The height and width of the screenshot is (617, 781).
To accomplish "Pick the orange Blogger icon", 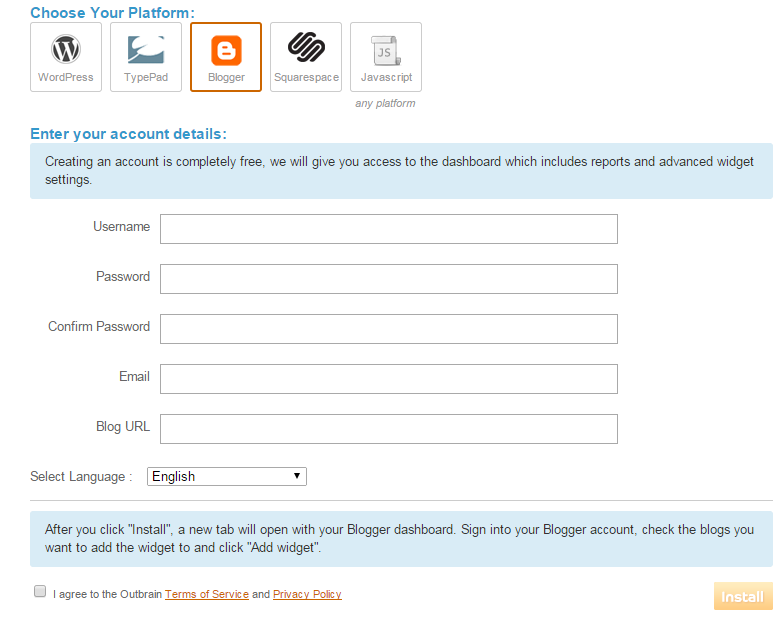I will tap(226, 50).
